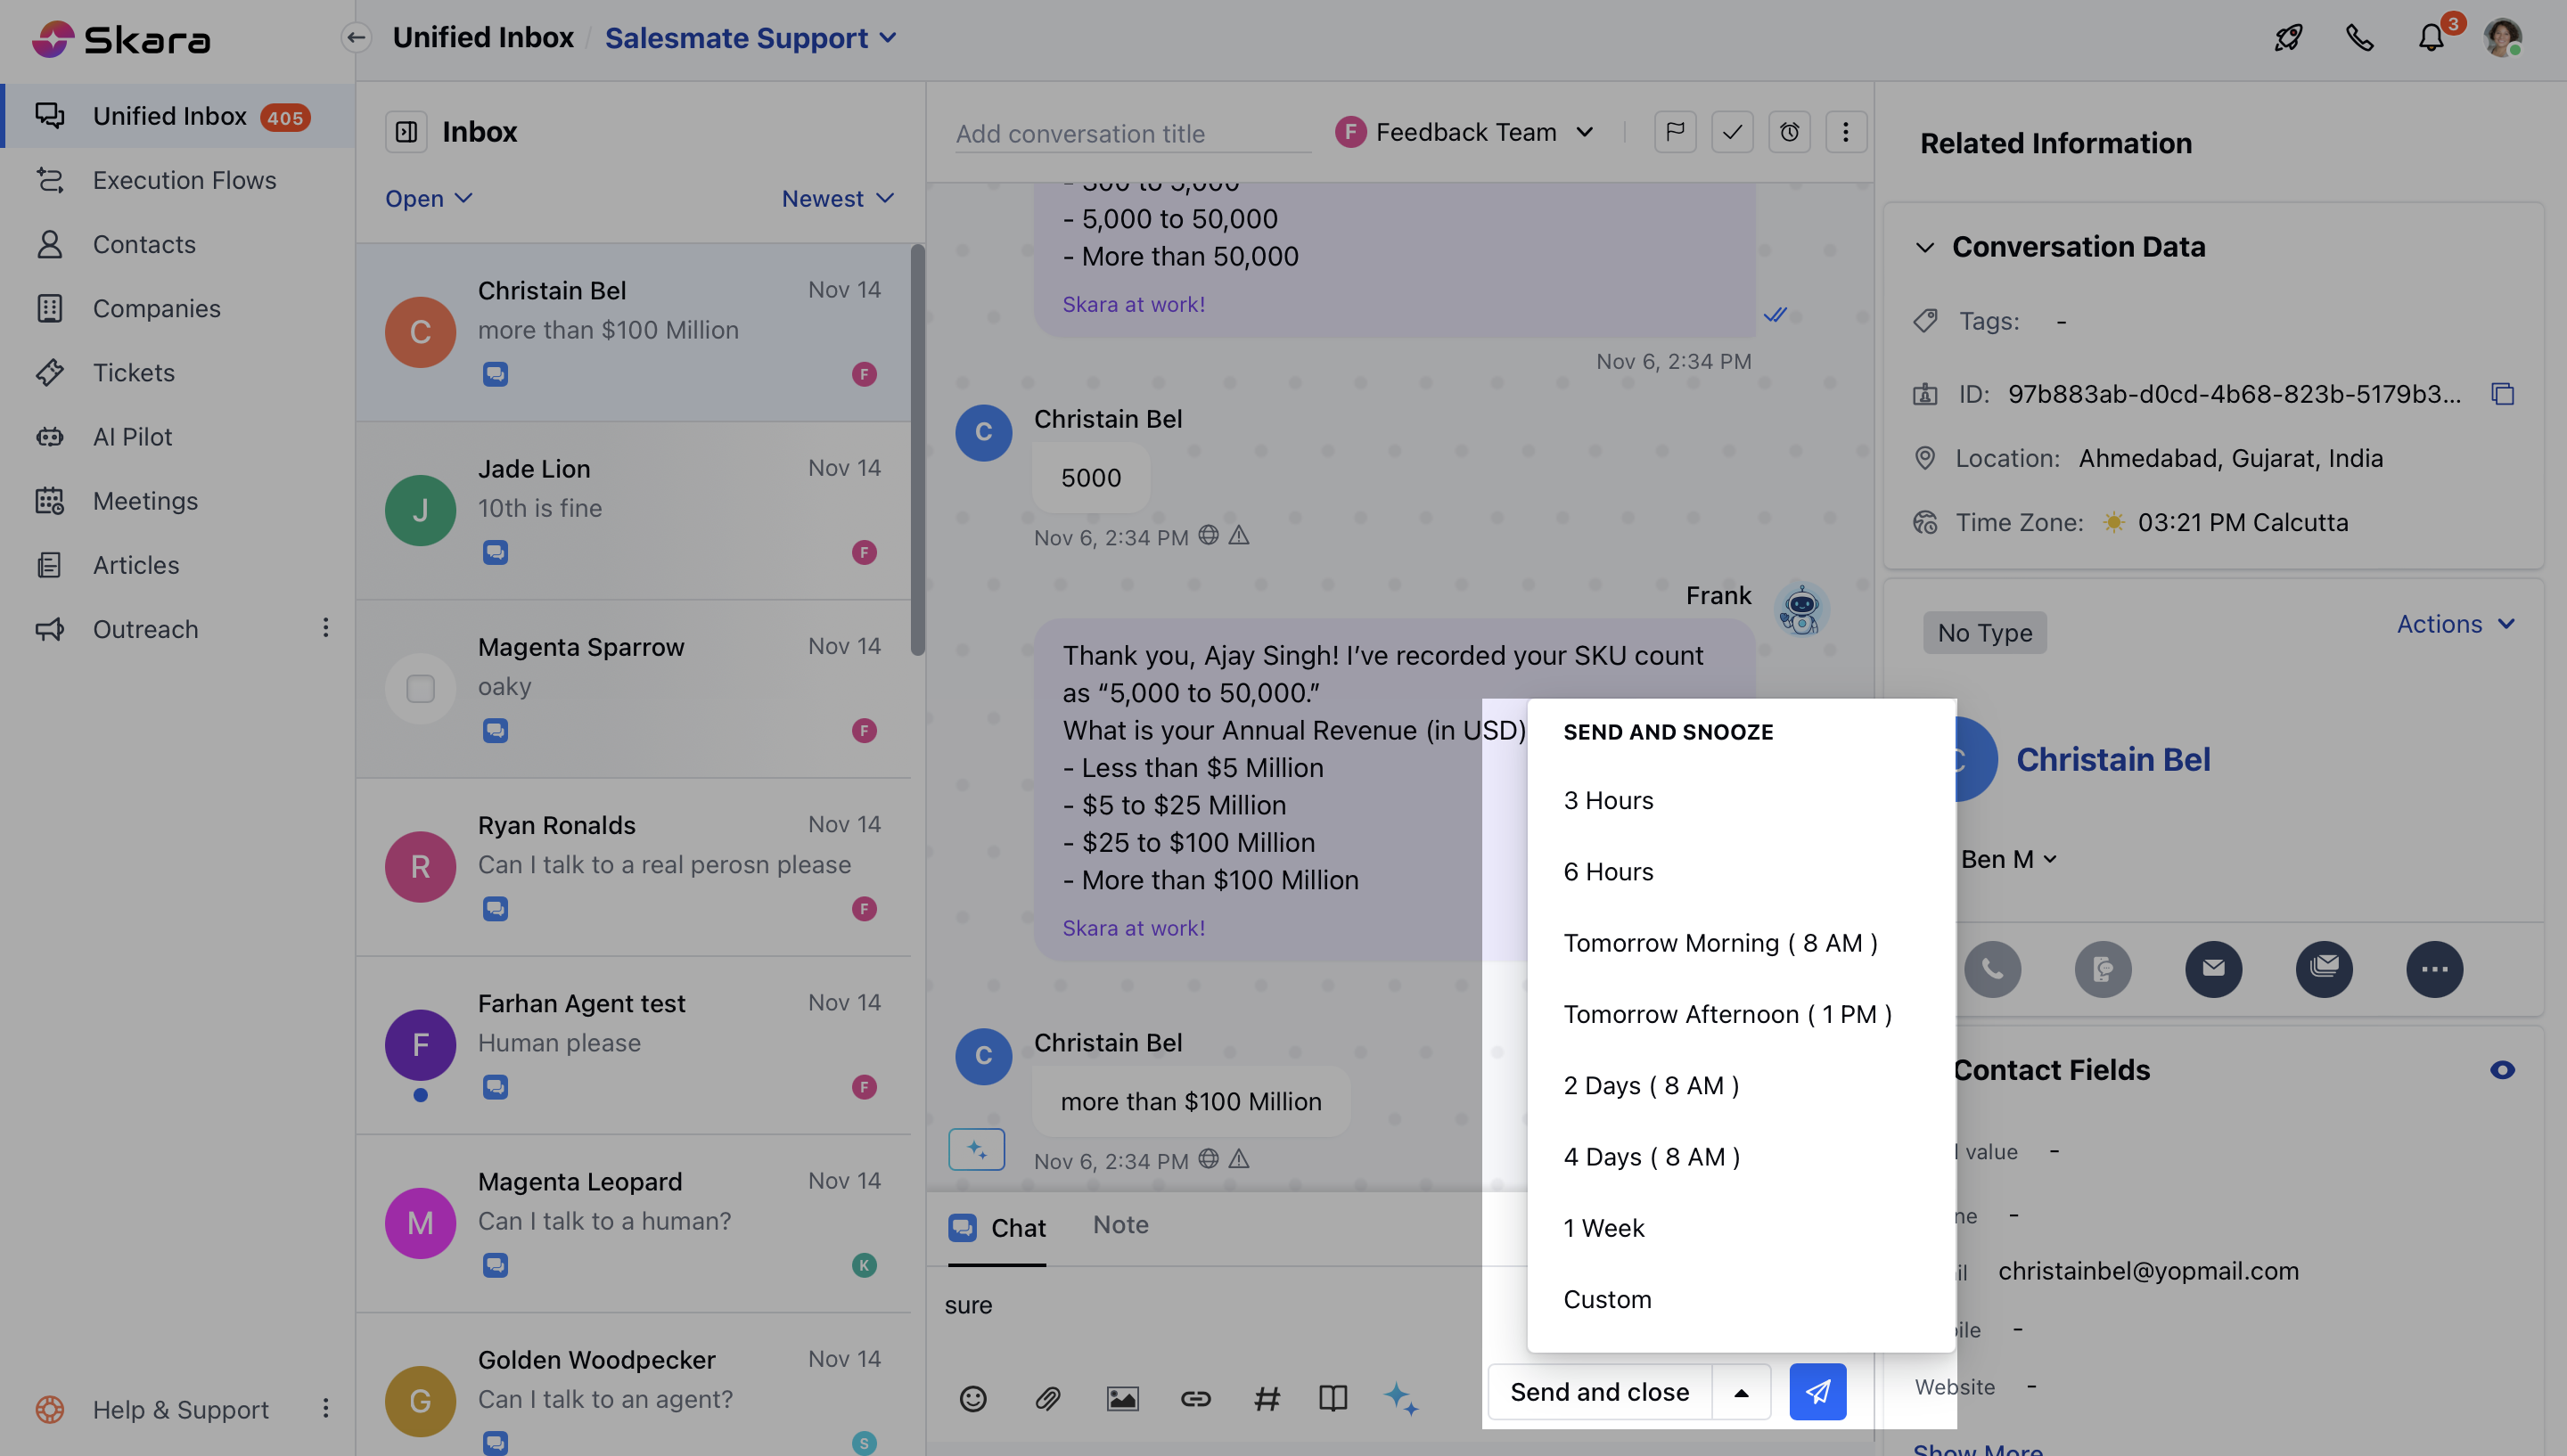Image resolution: width=2567 pixels, height=1456 pixels.
Task: Open notifications bell icon
Action: (2431, 38)
